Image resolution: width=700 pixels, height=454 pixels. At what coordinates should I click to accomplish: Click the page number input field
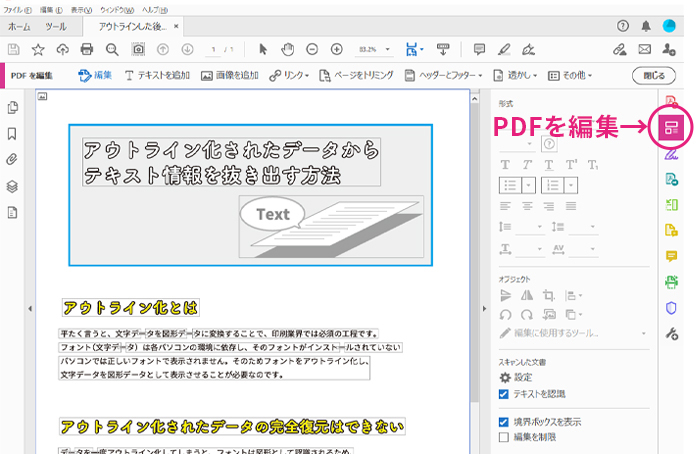click(x=214, y=50)
